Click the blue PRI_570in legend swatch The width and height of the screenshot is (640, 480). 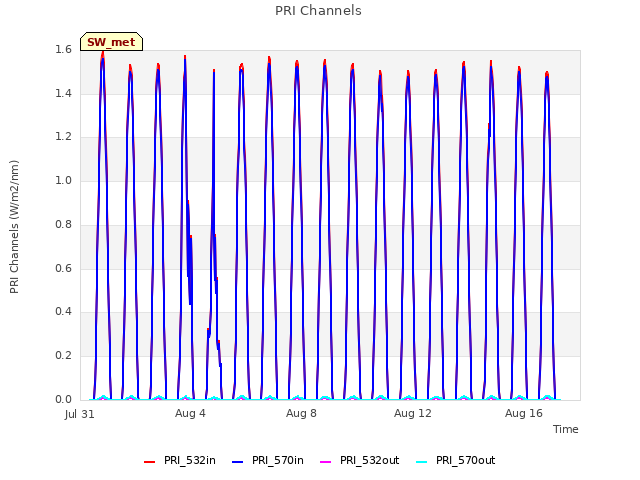(237, 462)
